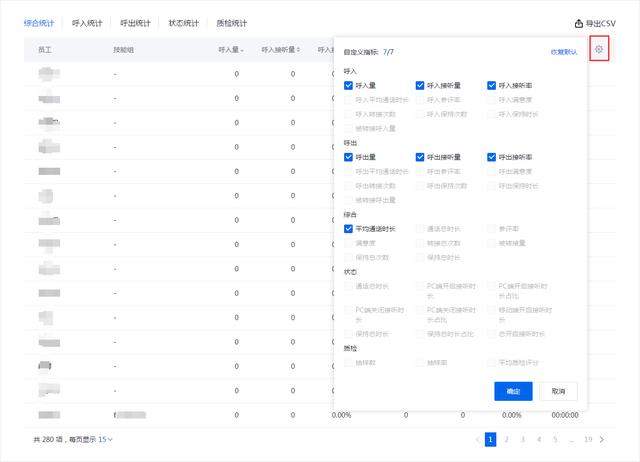
Task: Go to next page using right chevron
Action: pyautogui.click(x=602, y=440)
